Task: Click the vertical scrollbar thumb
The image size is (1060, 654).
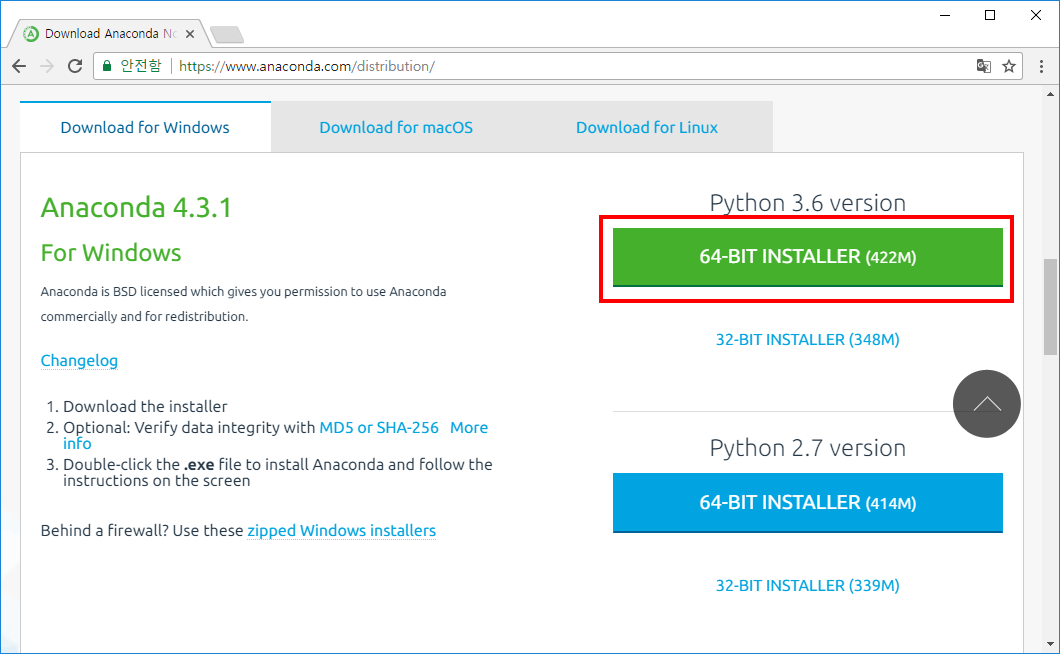Action: tap(1050, 306)
